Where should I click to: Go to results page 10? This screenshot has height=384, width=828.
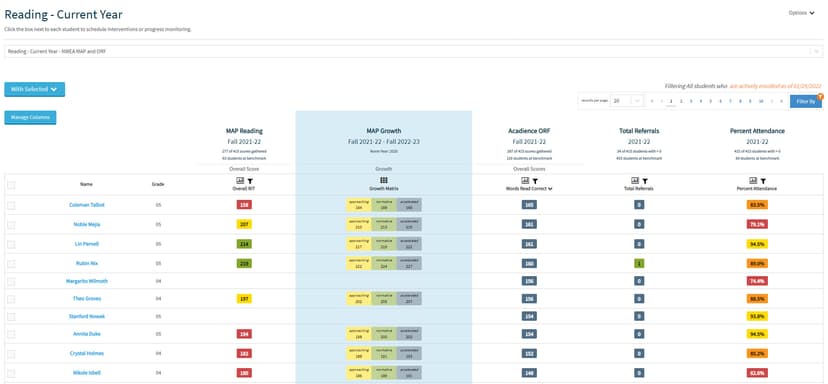[x=761, y=101]
